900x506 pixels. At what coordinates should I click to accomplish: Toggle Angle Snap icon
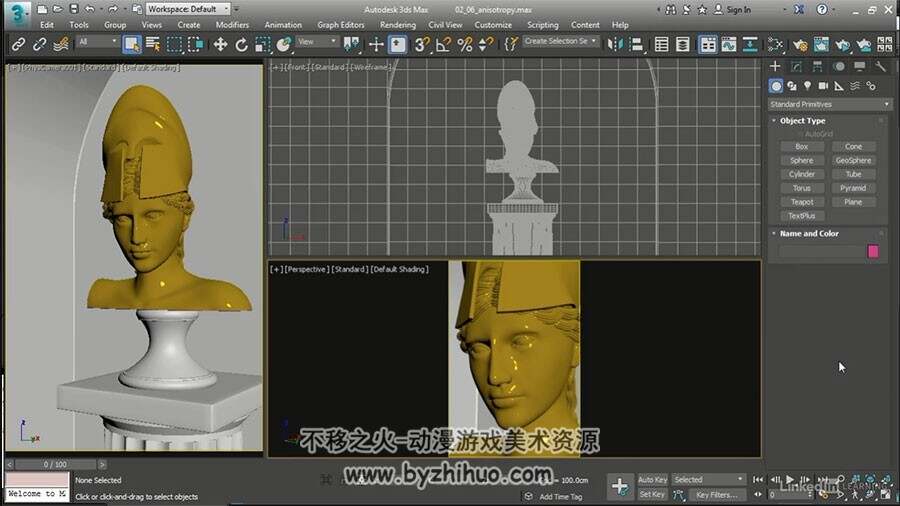443,44
